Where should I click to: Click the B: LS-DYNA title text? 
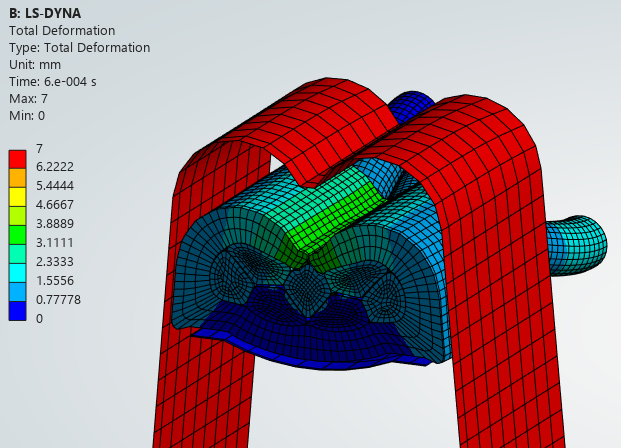point(45,13)
